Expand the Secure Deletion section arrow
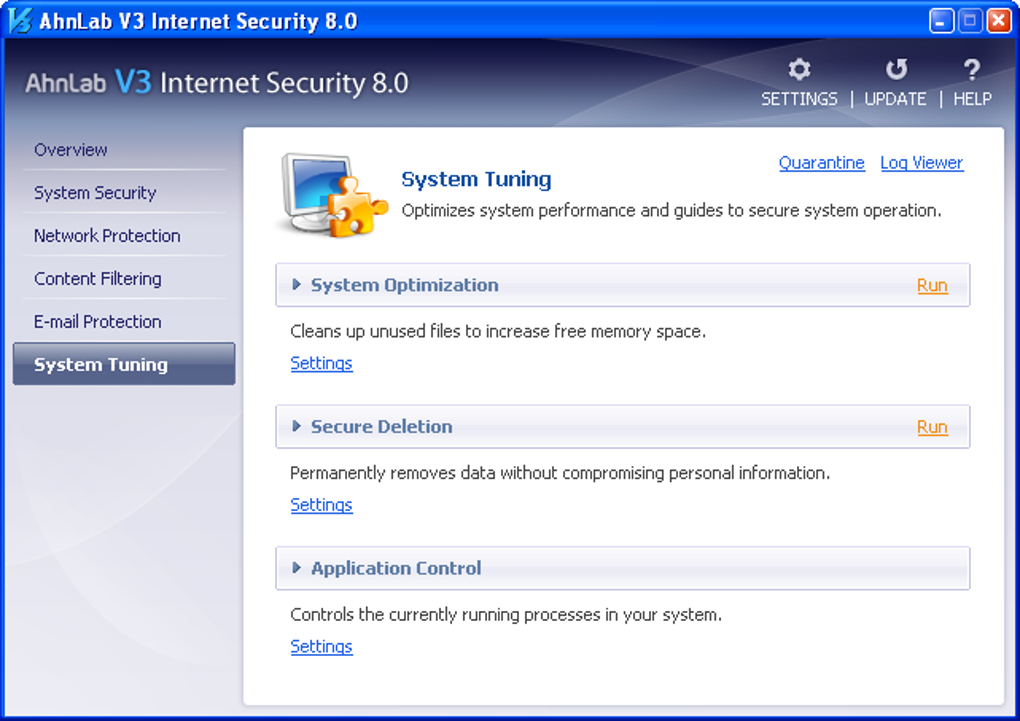This screenshot has height=721, width=1020. pos(296,426)
